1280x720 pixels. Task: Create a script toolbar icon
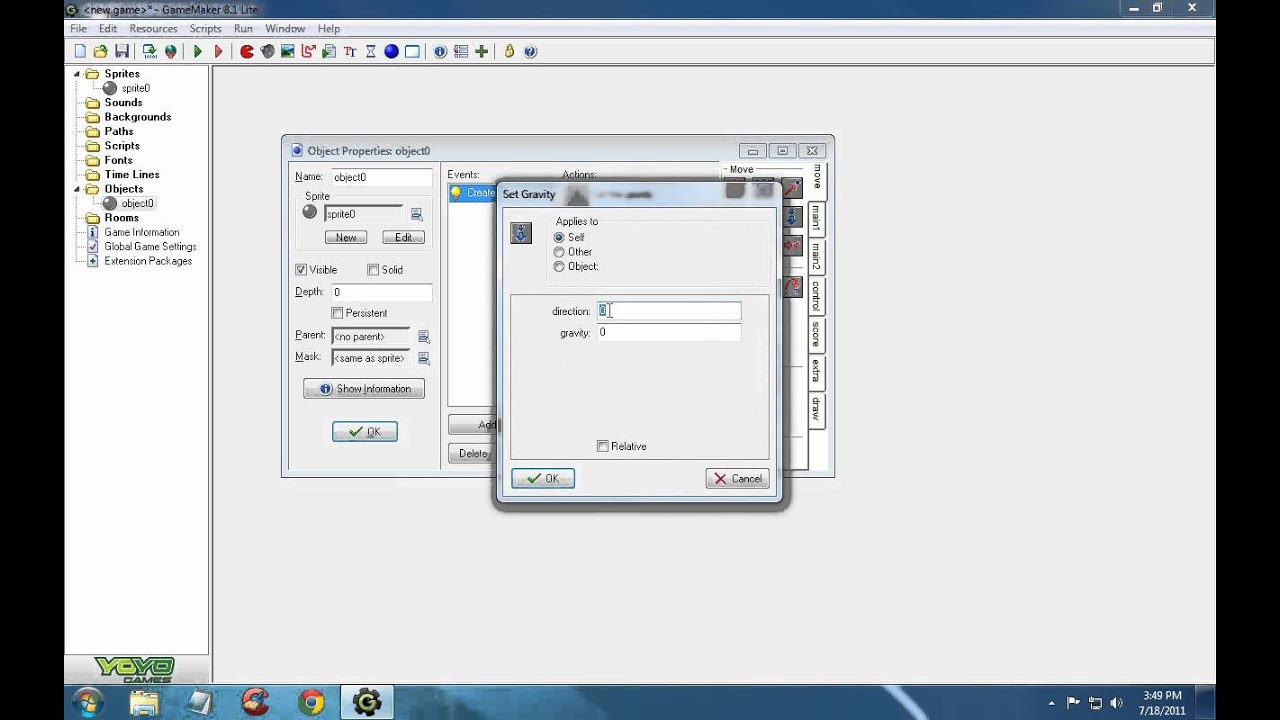329,51
